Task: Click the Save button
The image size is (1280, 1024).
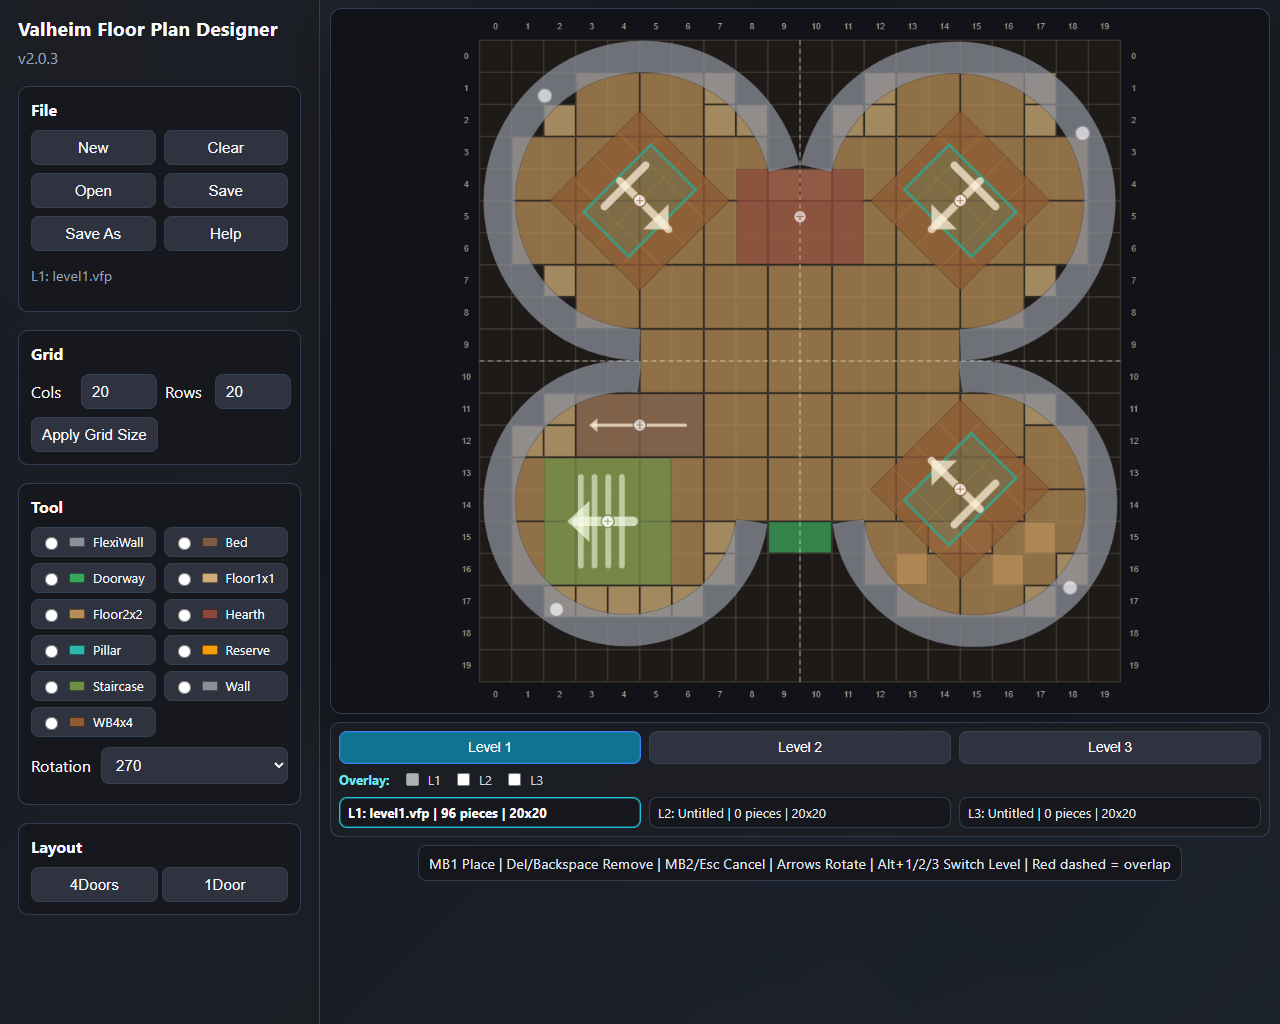Action: click(x=226, y=191)
